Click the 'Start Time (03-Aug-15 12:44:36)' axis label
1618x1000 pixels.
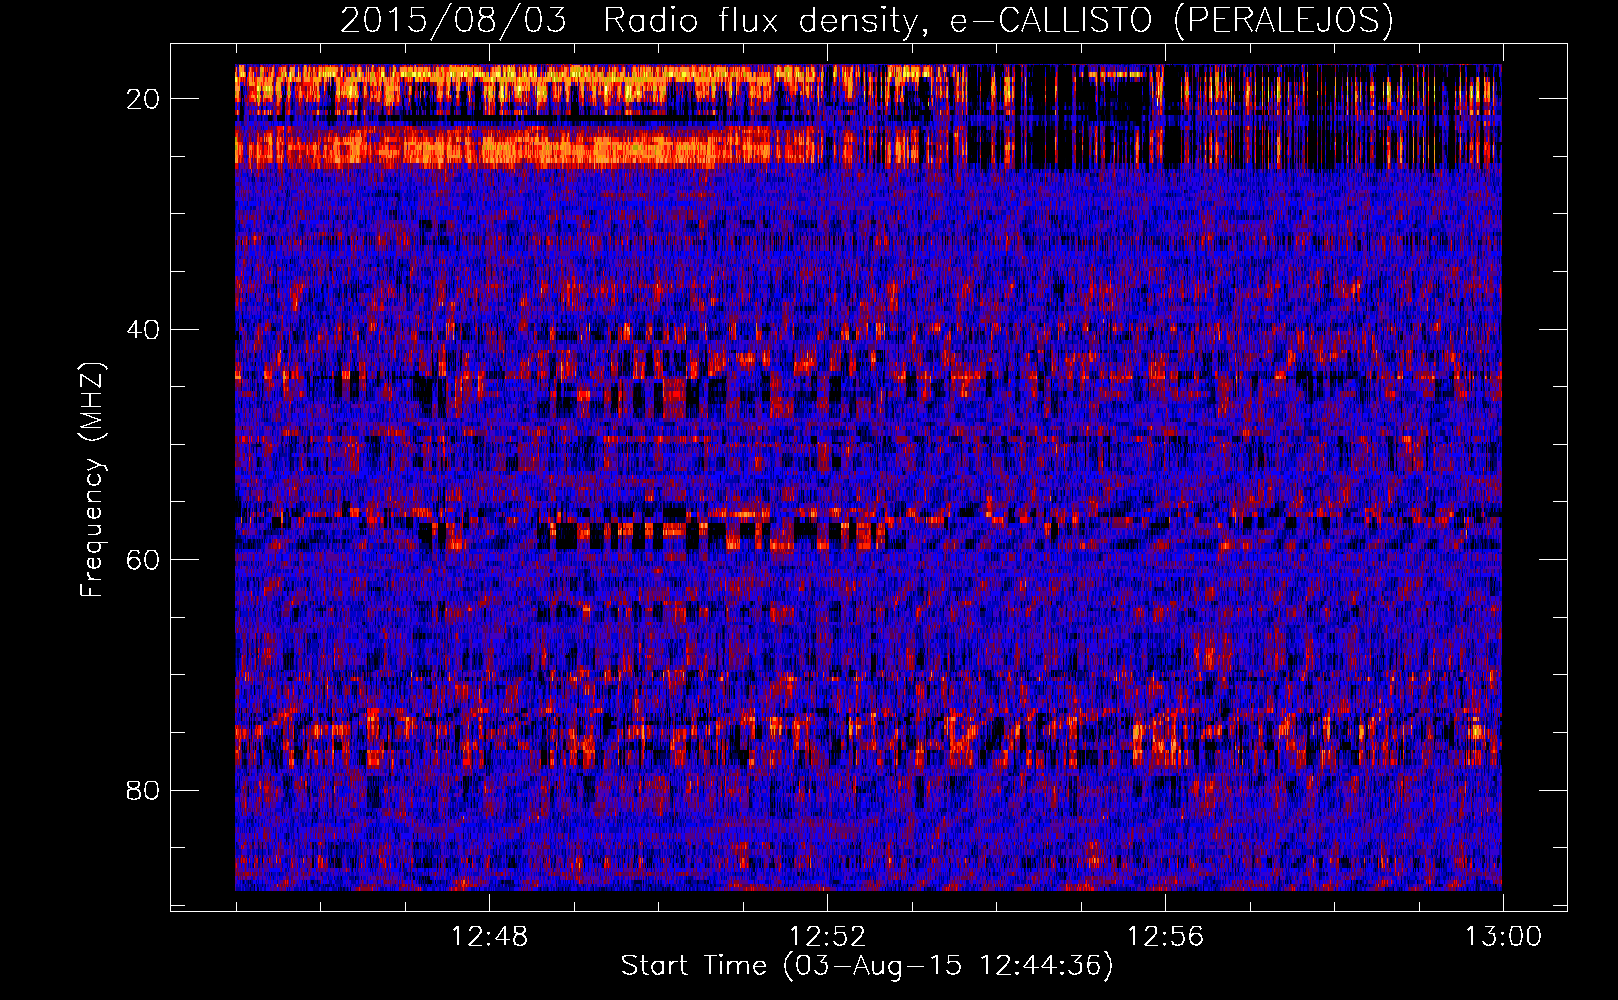point(867,966)
